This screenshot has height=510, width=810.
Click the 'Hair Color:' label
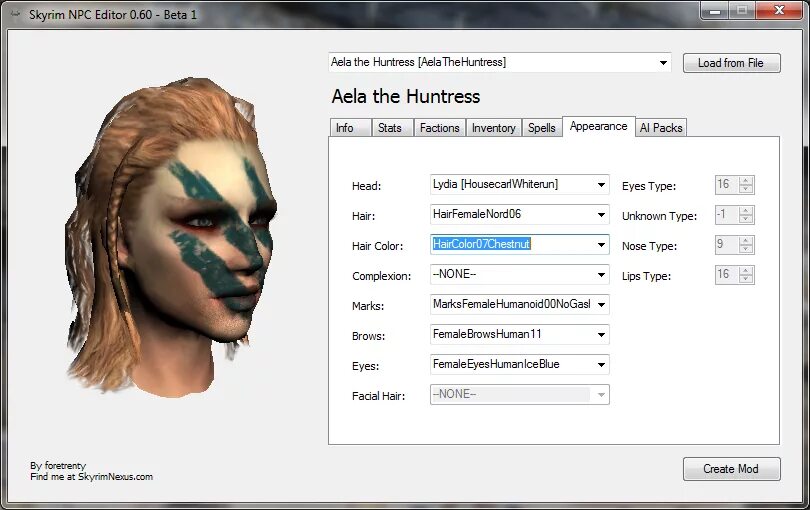coord(378,246)
